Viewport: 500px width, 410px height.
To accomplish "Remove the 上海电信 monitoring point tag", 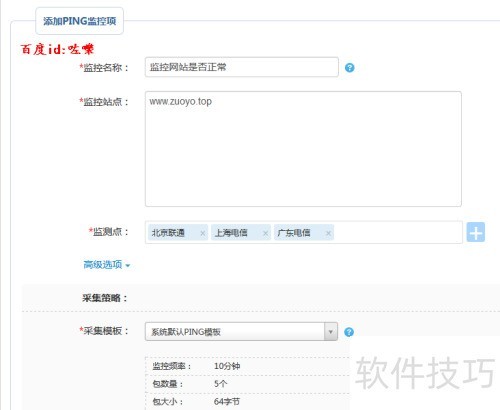I will [x=265, y=233].
